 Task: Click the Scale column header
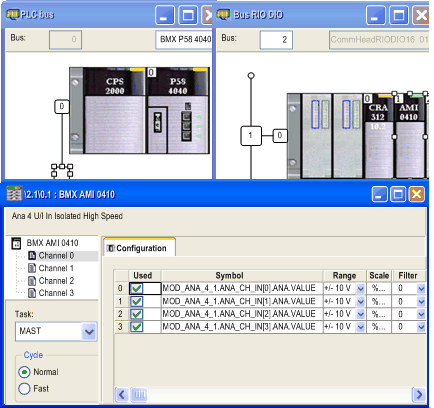pos(379,276)
